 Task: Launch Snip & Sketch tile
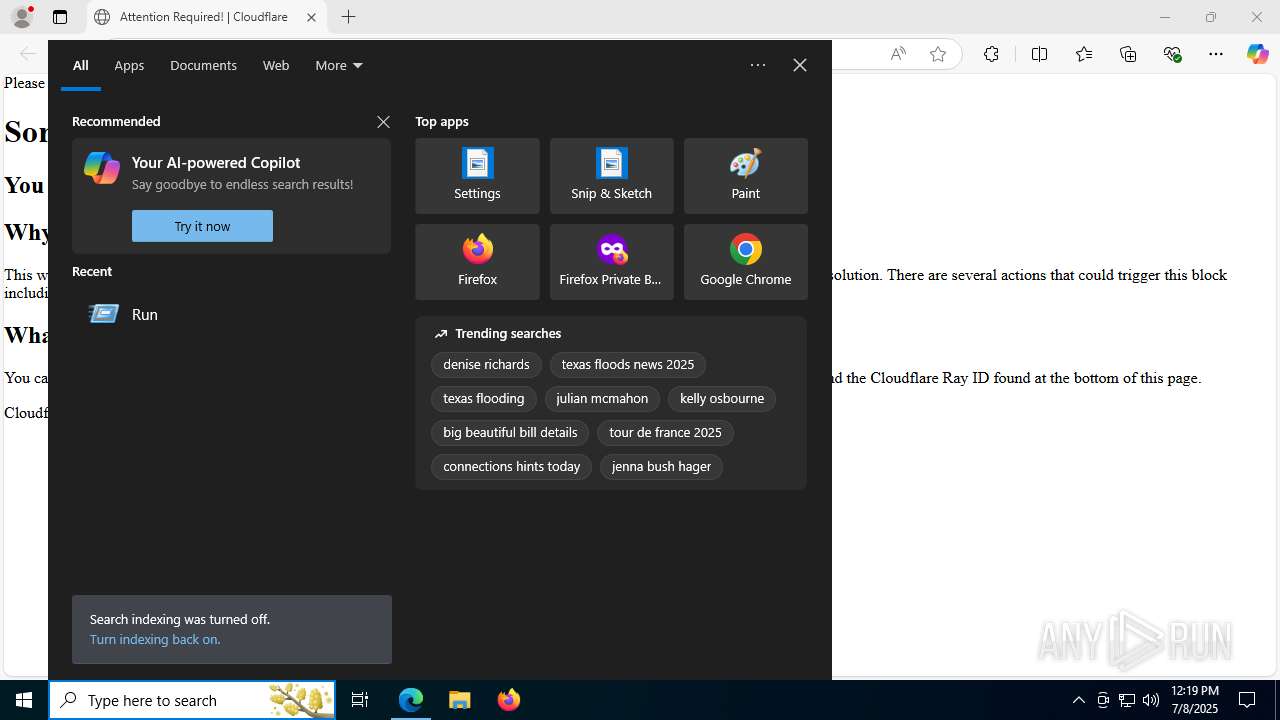tap(611, 176)
